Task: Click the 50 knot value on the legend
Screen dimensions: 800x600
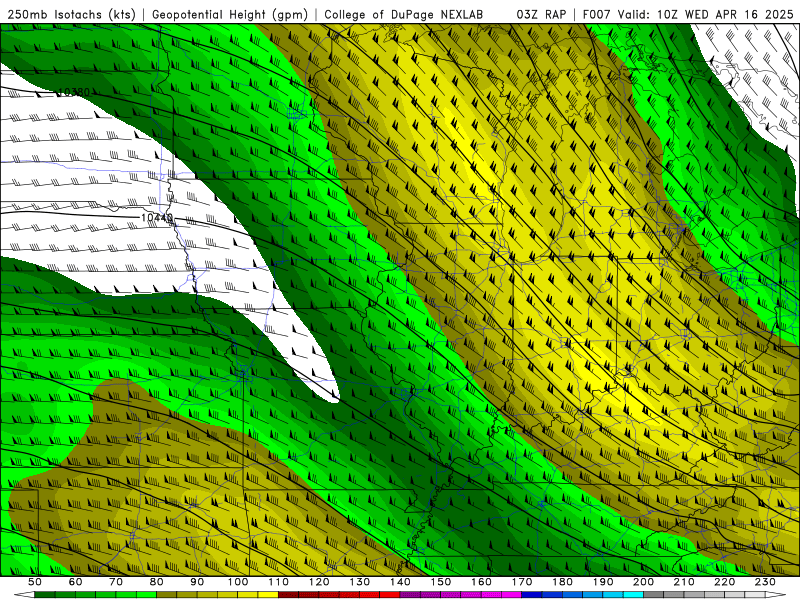Action: click(35, 582)
